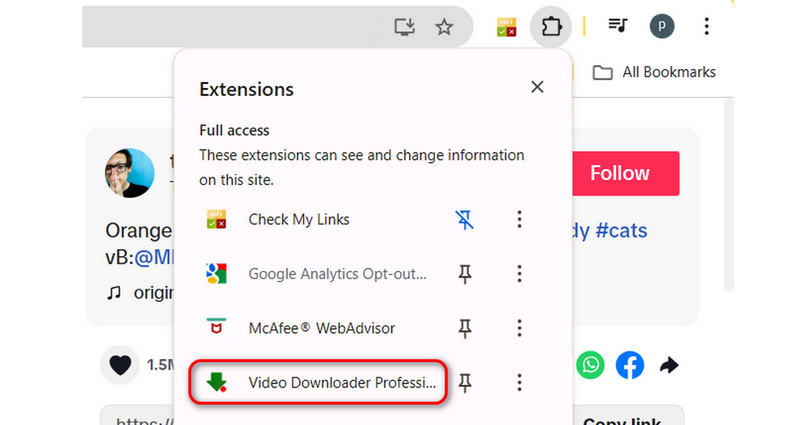Like the video with the heart icon
800x425 pixels.
point(120,365)
